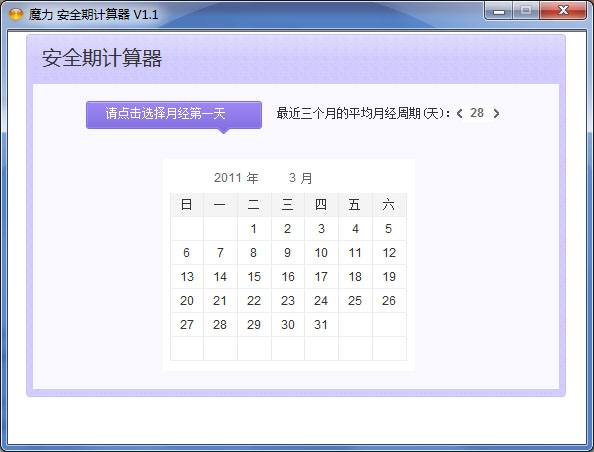Pick March 8 on the calendar
The image size is (594, 452).
coord(254,253)
